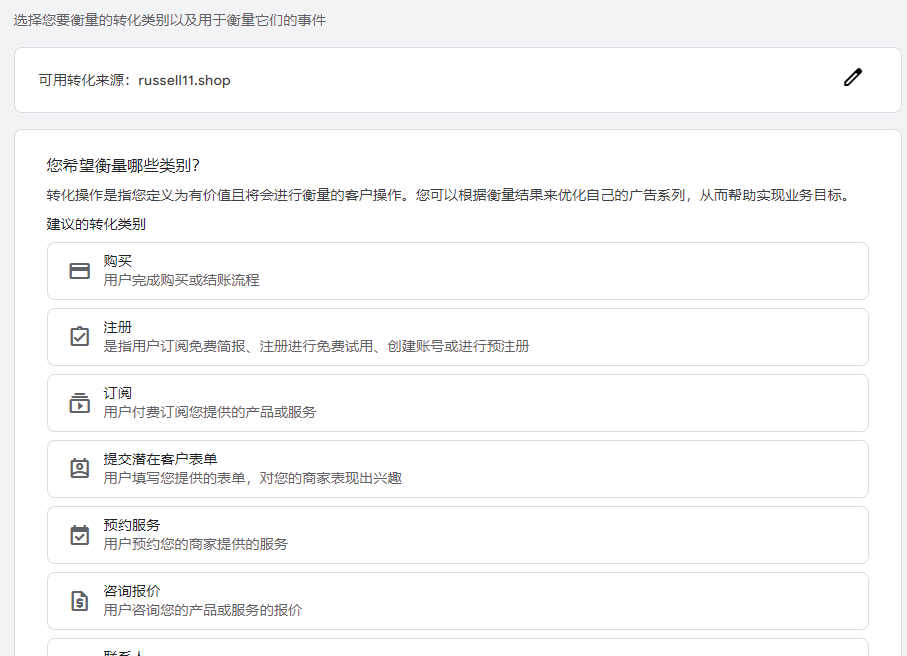Screen dimensions: 907x656
Task: Click the contact form icon for 提交潜在客户表单
Action: coord(80,469)
